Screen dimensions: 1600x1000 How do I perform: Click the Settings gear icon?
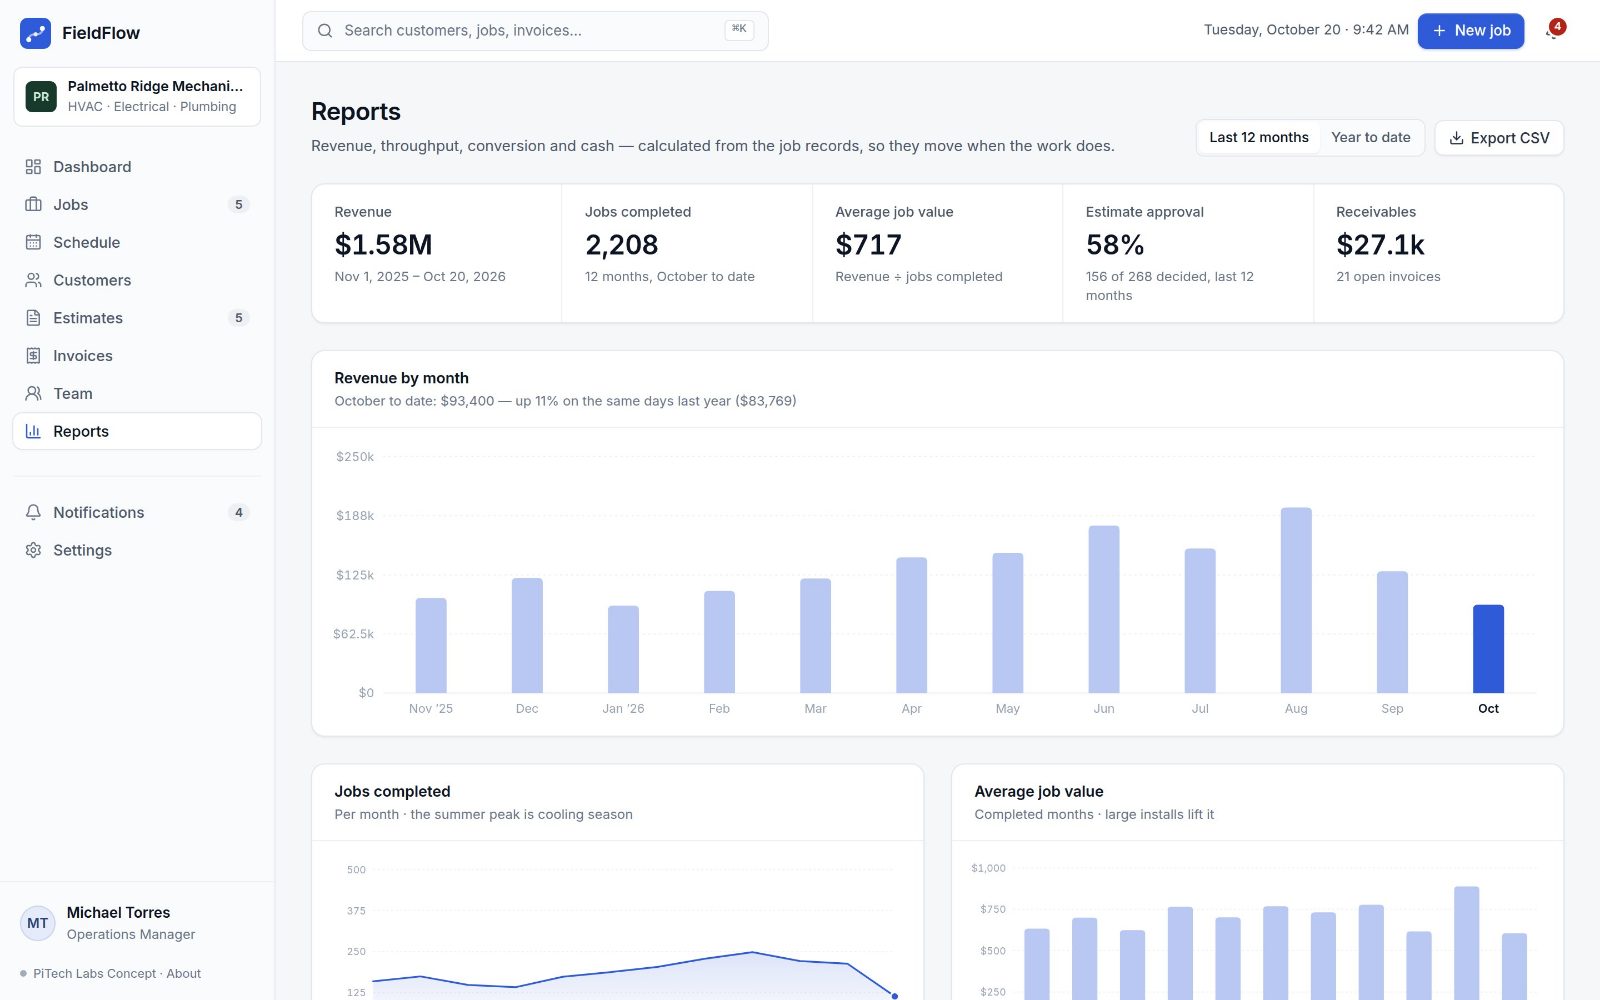[x=33, y=550]
